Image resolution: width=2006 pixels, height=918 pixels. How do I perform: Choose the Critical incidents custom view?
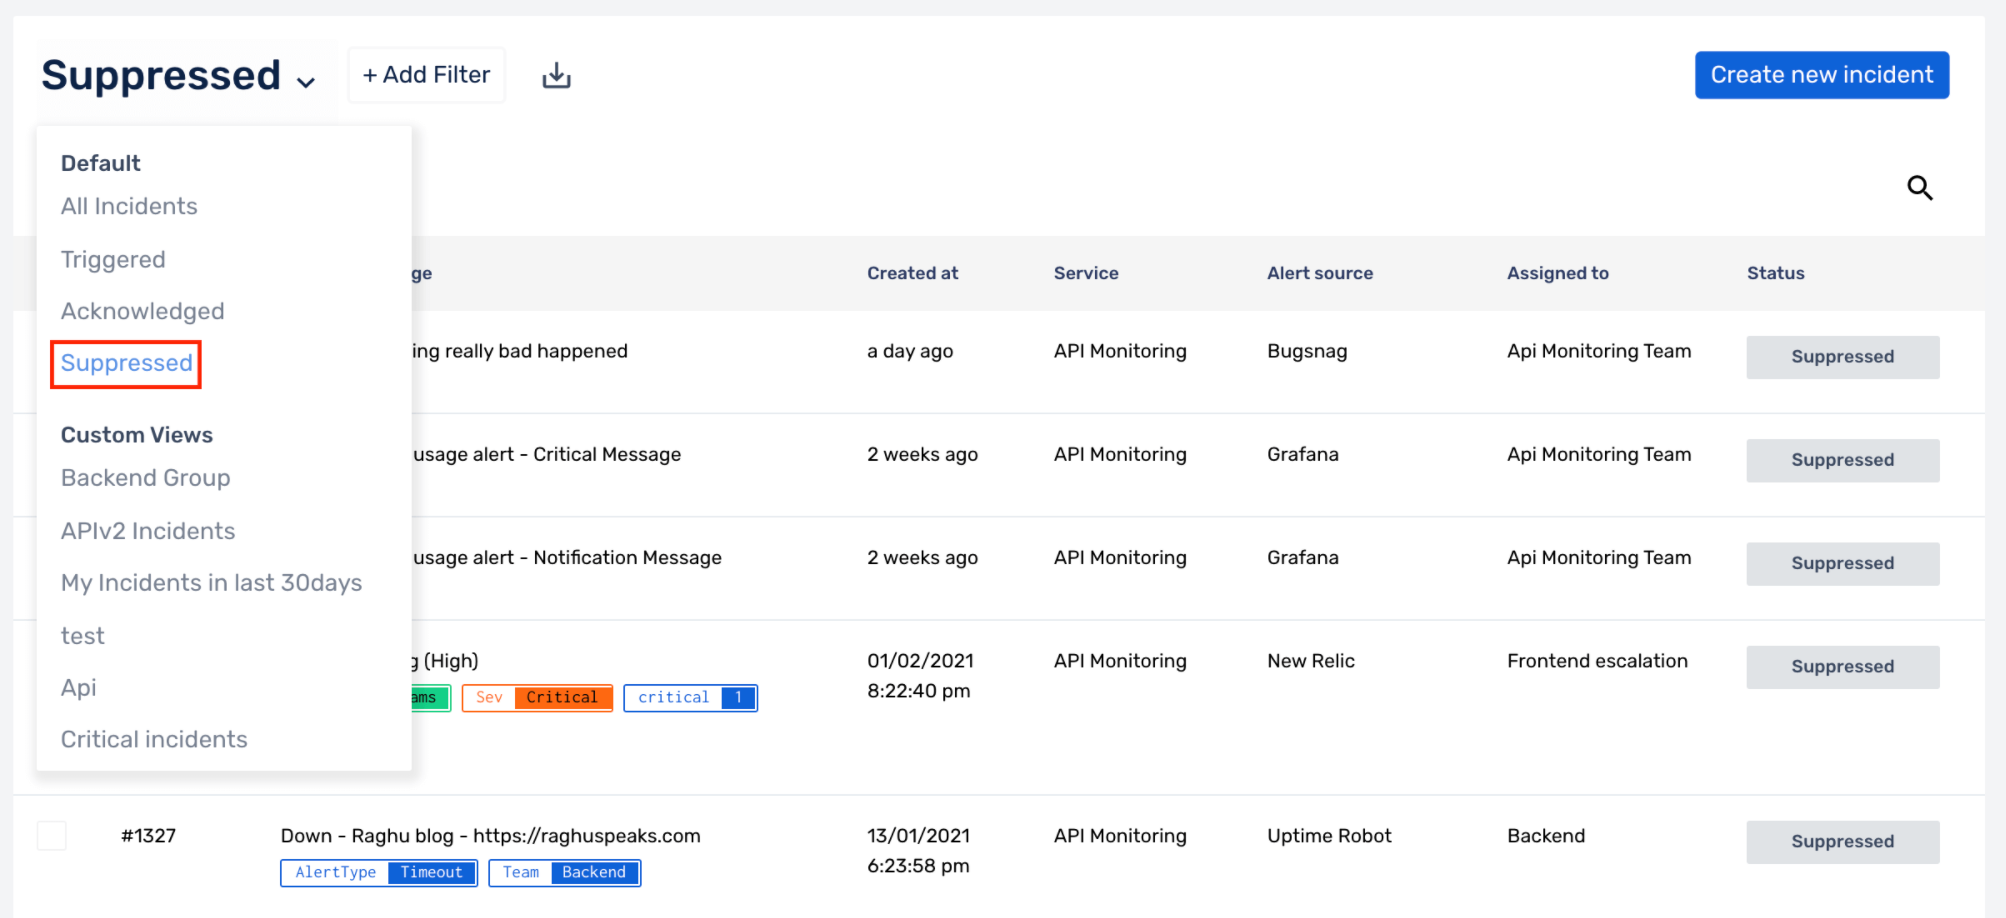pyautogui.click(x=154, y=739)
